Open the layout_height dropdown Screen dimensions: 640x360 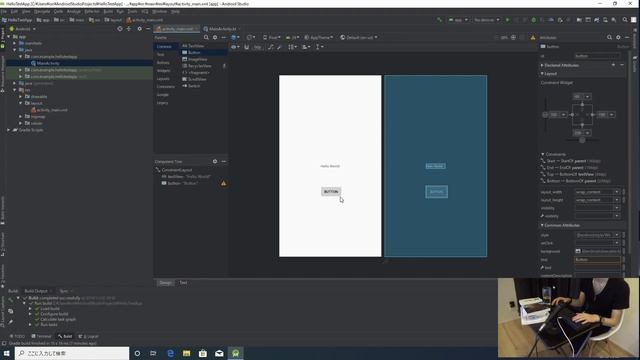617,200
